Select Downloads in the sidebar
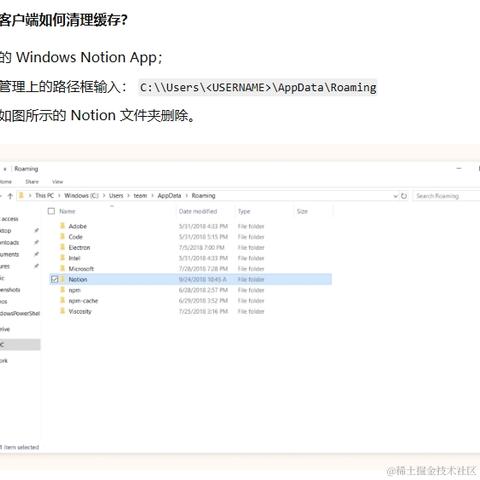 click(9, 242)
